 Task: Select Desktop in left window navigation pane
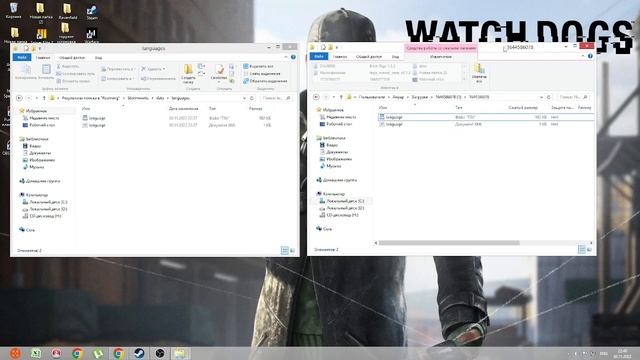40,125
